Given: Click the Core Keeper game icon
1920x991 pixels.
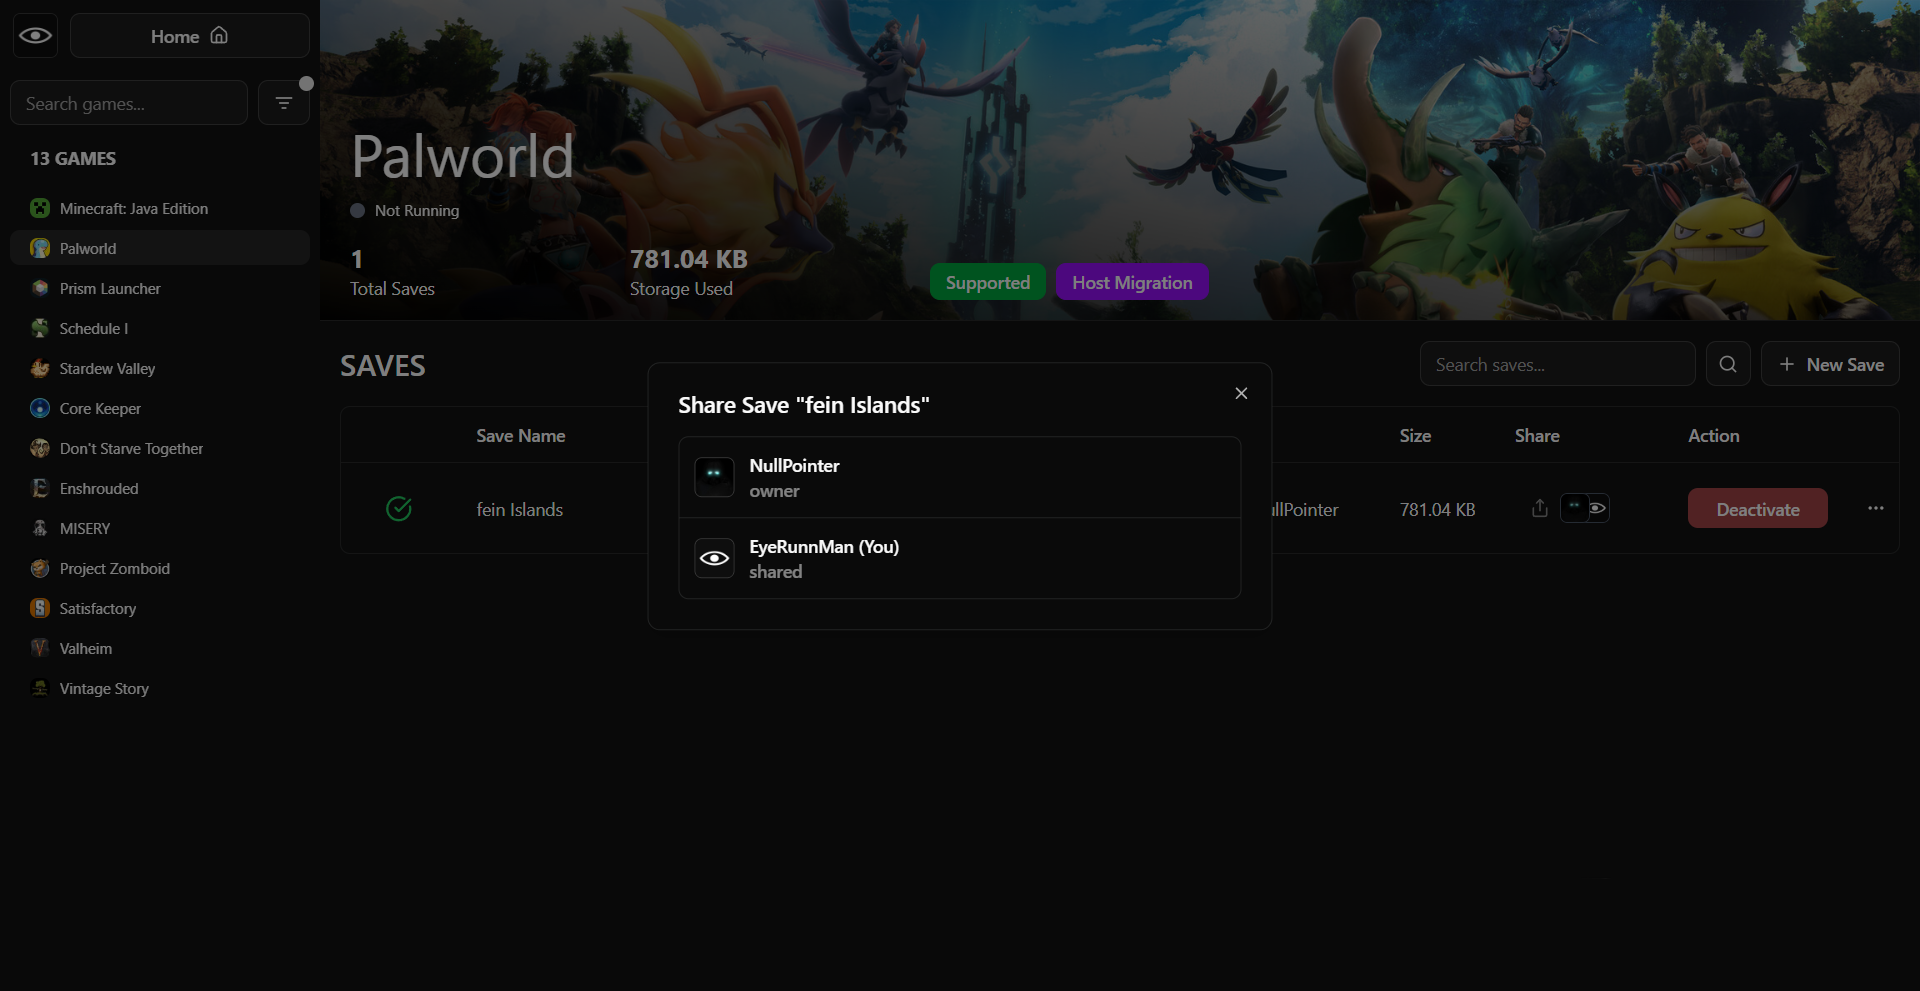Looking at the screenshot, I should click(40, 408).
